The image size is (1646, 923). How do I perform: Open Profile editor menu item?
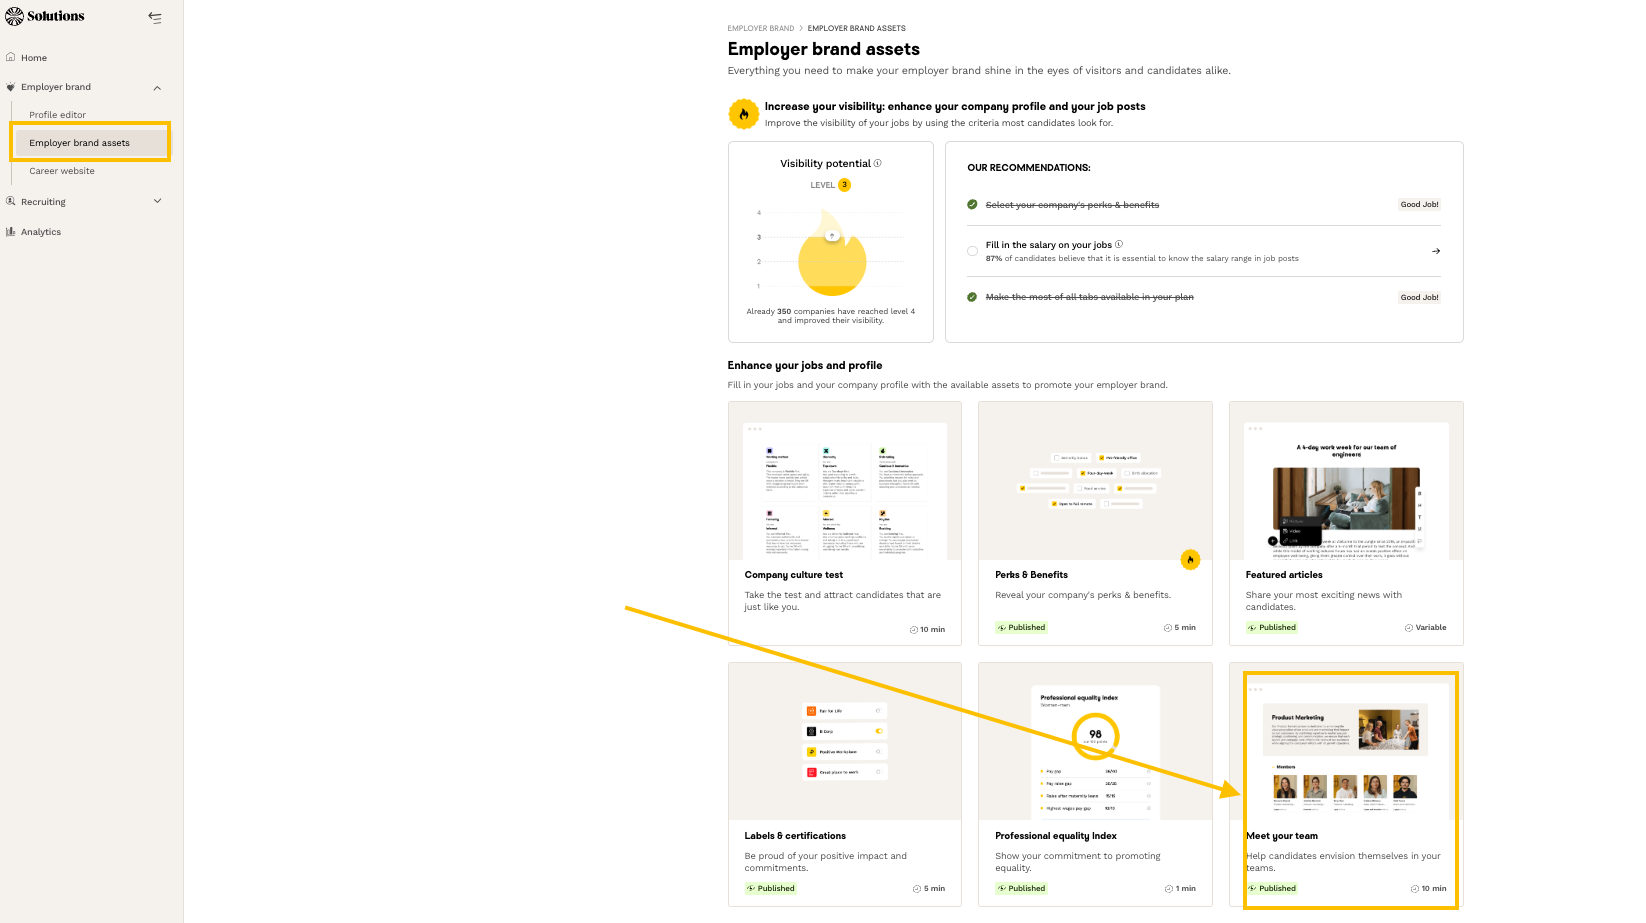(x=57, y=115)
